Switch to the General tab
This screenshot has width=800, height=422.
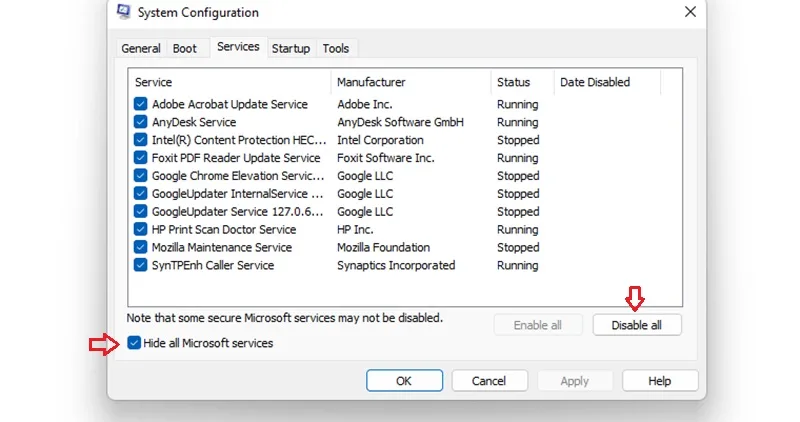point(141,48)
